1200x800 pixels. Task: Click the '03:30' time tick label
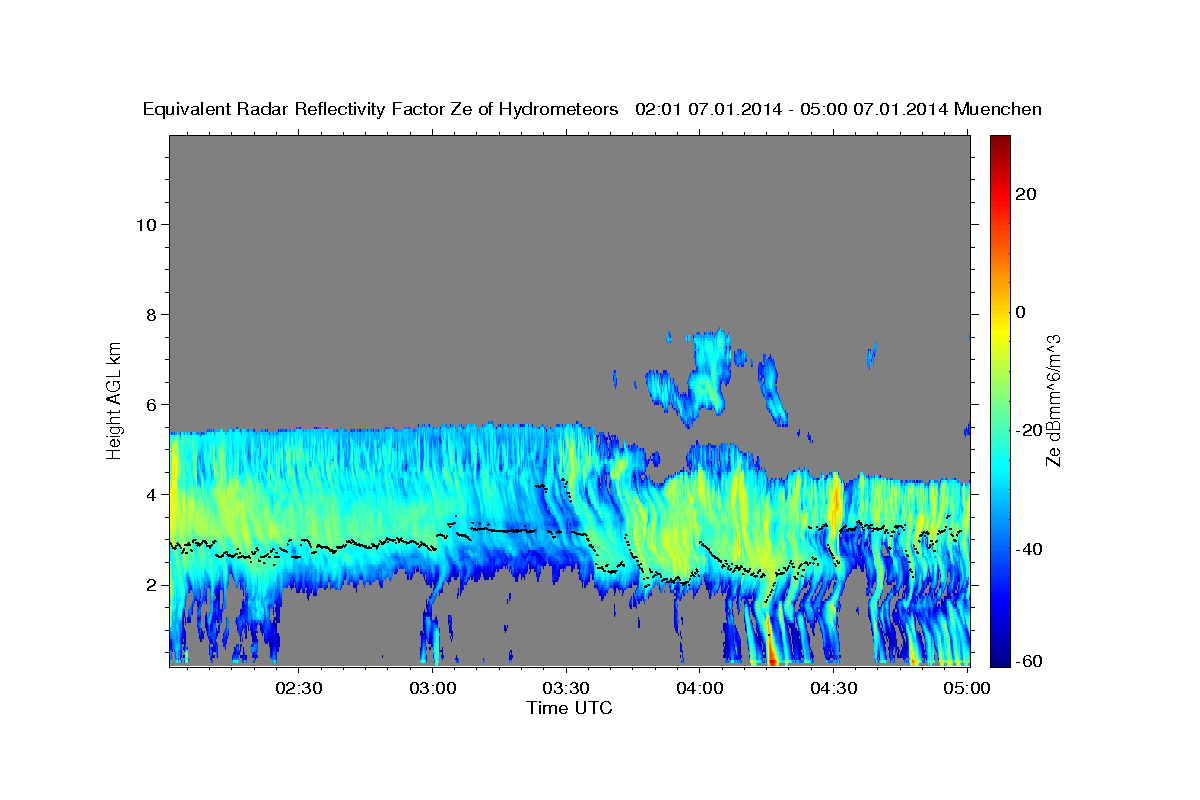566,688
